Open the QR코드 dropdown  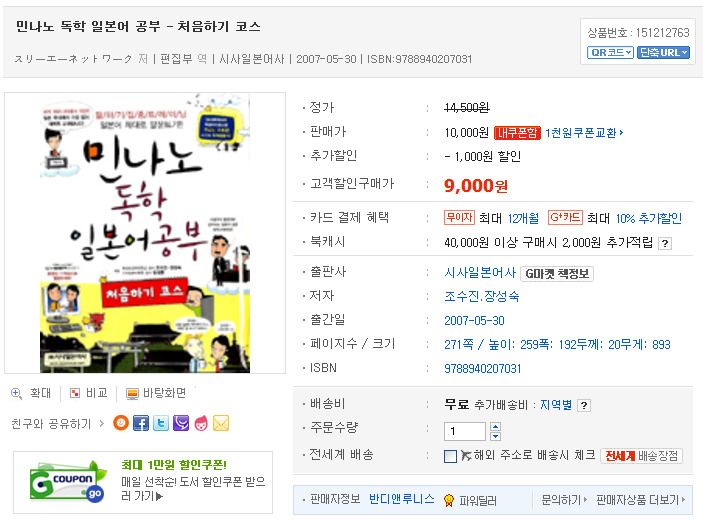pyautogui.click(x=610, y=52)
